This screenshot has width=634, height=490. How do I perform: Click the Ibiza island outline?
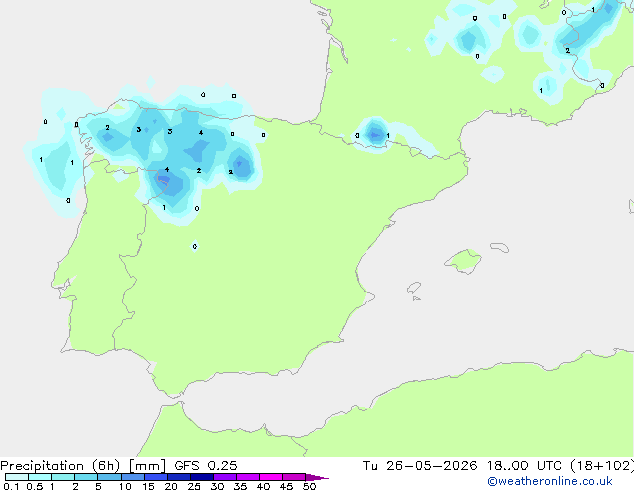click(x=414, y=288)
